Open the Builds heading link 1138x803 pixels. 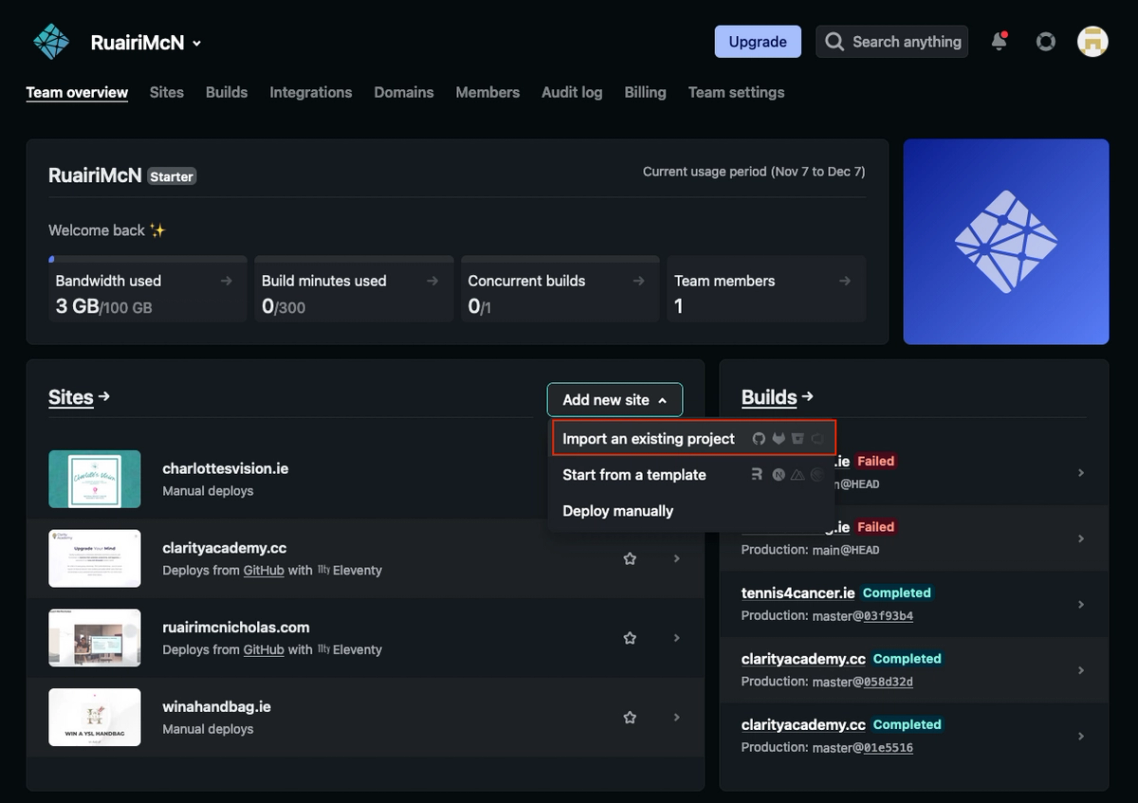tap(769, 397)
